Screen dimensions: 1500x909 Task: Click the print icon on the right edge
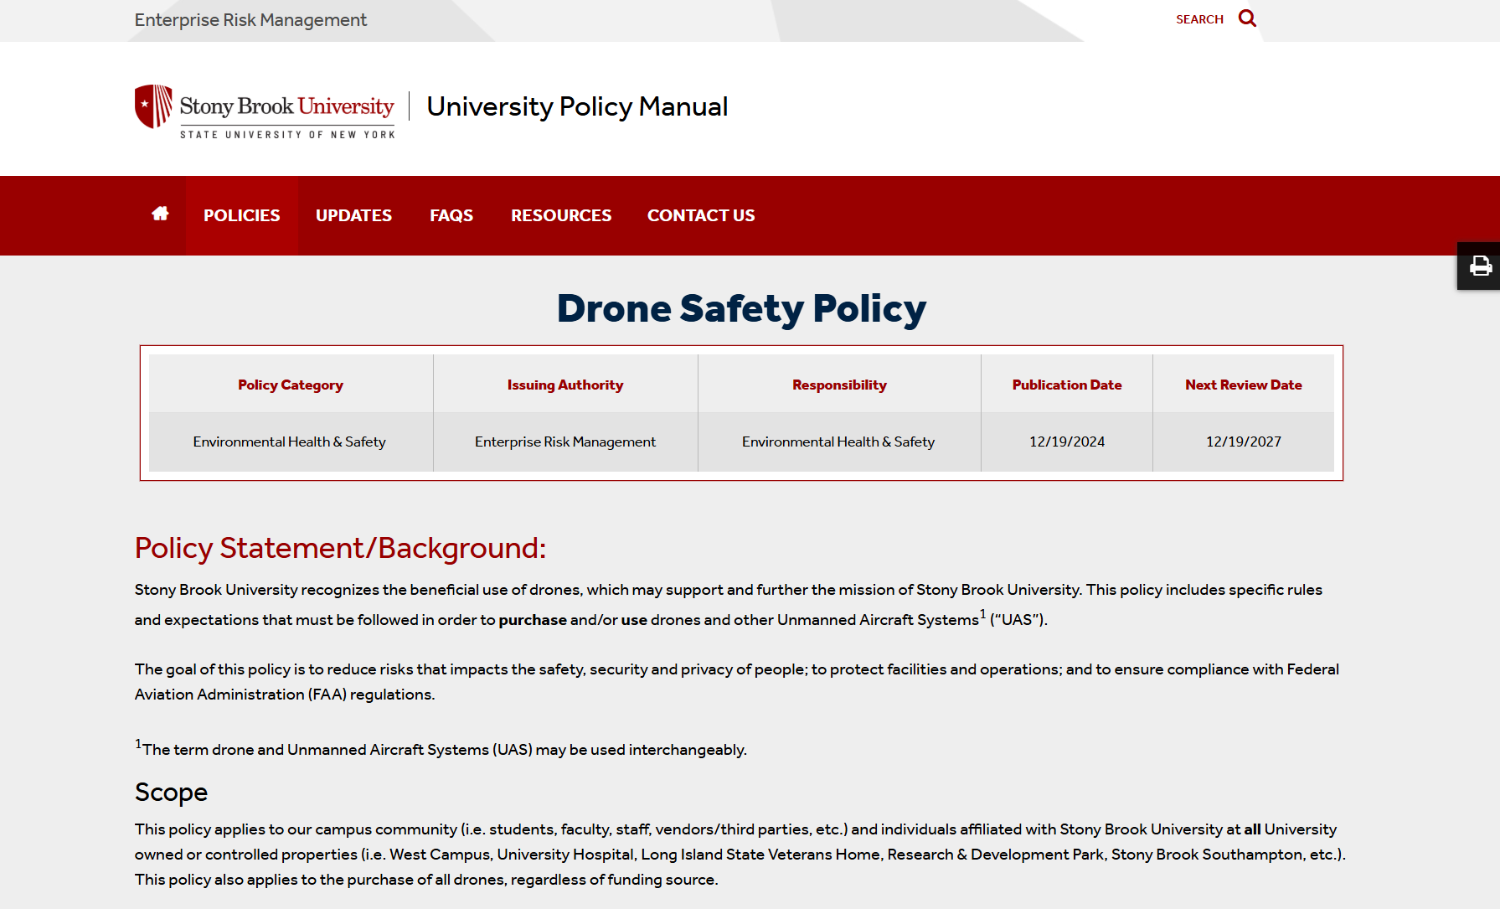pyautogui.click(x=1479, y=265)
